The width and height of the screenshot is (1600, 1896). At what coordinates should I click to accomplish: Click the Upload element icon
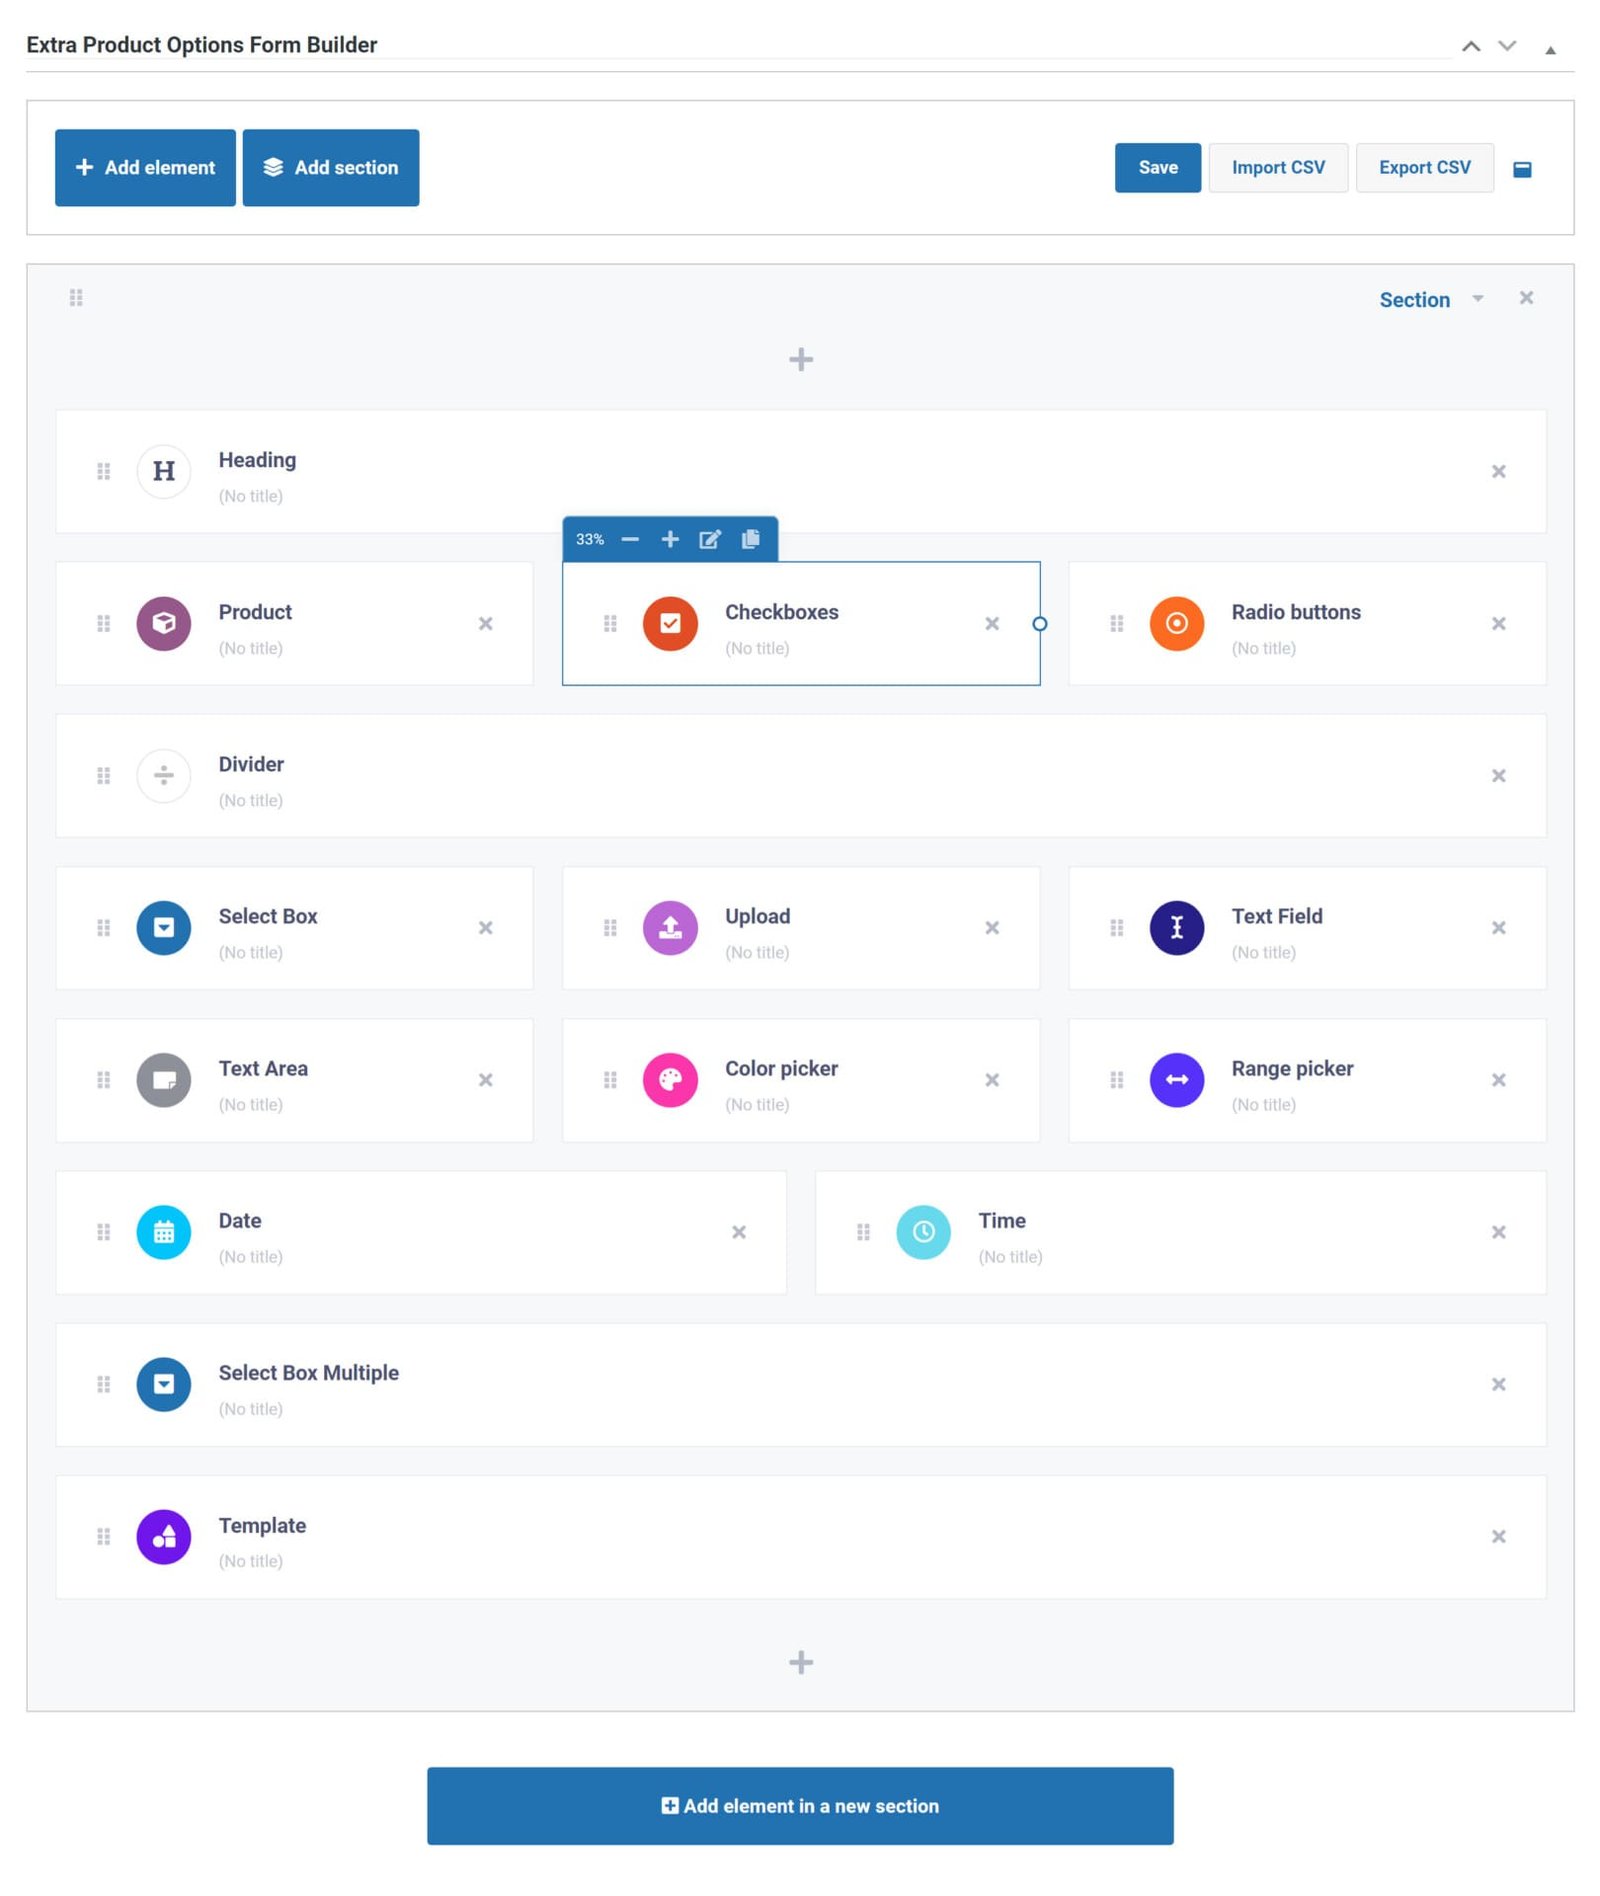pyautogui.click(x=670, y=928)
